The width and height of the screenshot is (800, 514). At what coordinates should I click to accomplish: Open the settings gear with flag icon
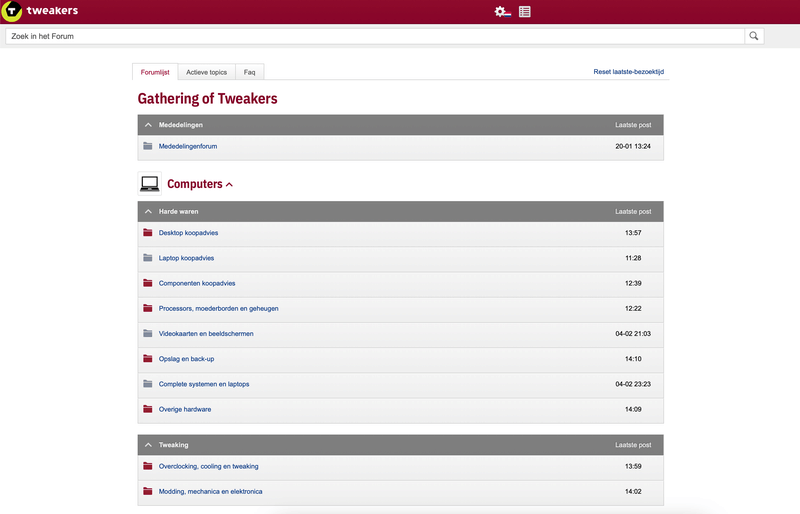(503, 11)
